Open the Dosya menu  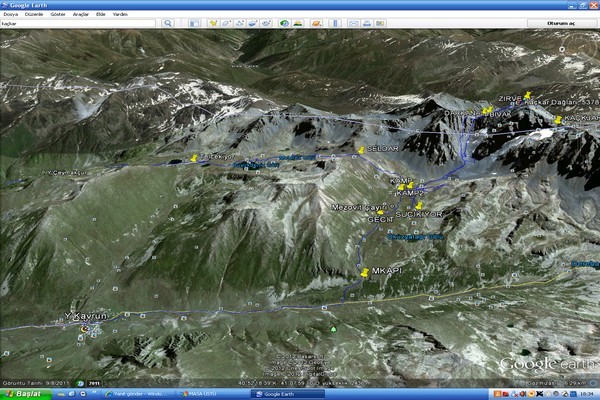tap(10, 14)
